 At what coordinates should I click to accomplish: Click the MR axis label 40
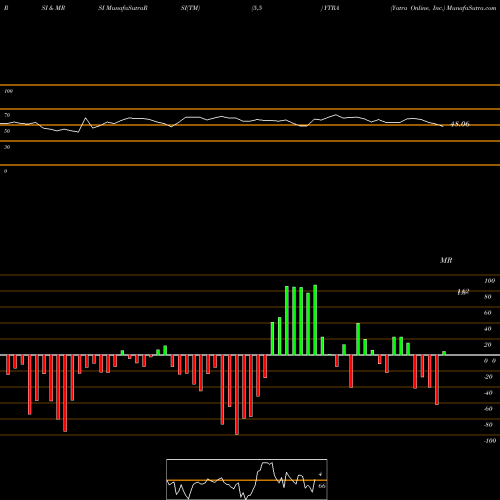click(488, 329)
